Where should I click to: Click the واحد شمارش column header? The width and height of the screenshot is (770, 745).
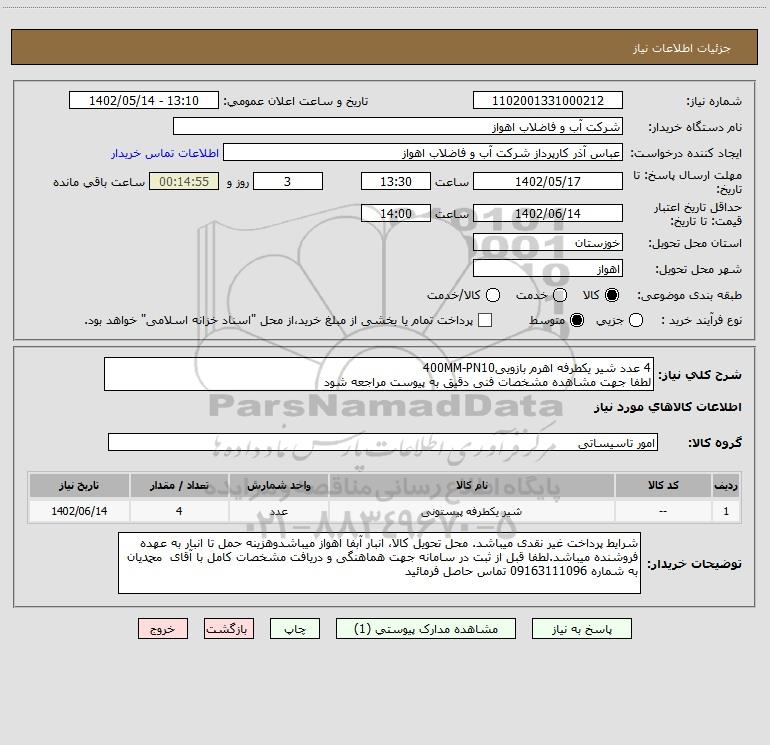click(278, 485)
